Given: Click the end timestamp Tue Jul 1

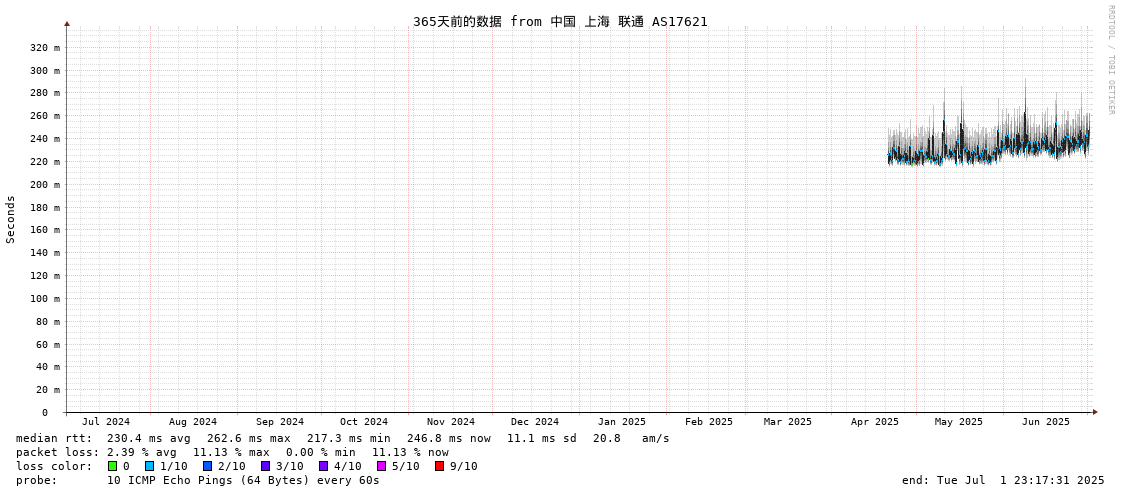Looking at the screenshot, I should [1003, 480].
